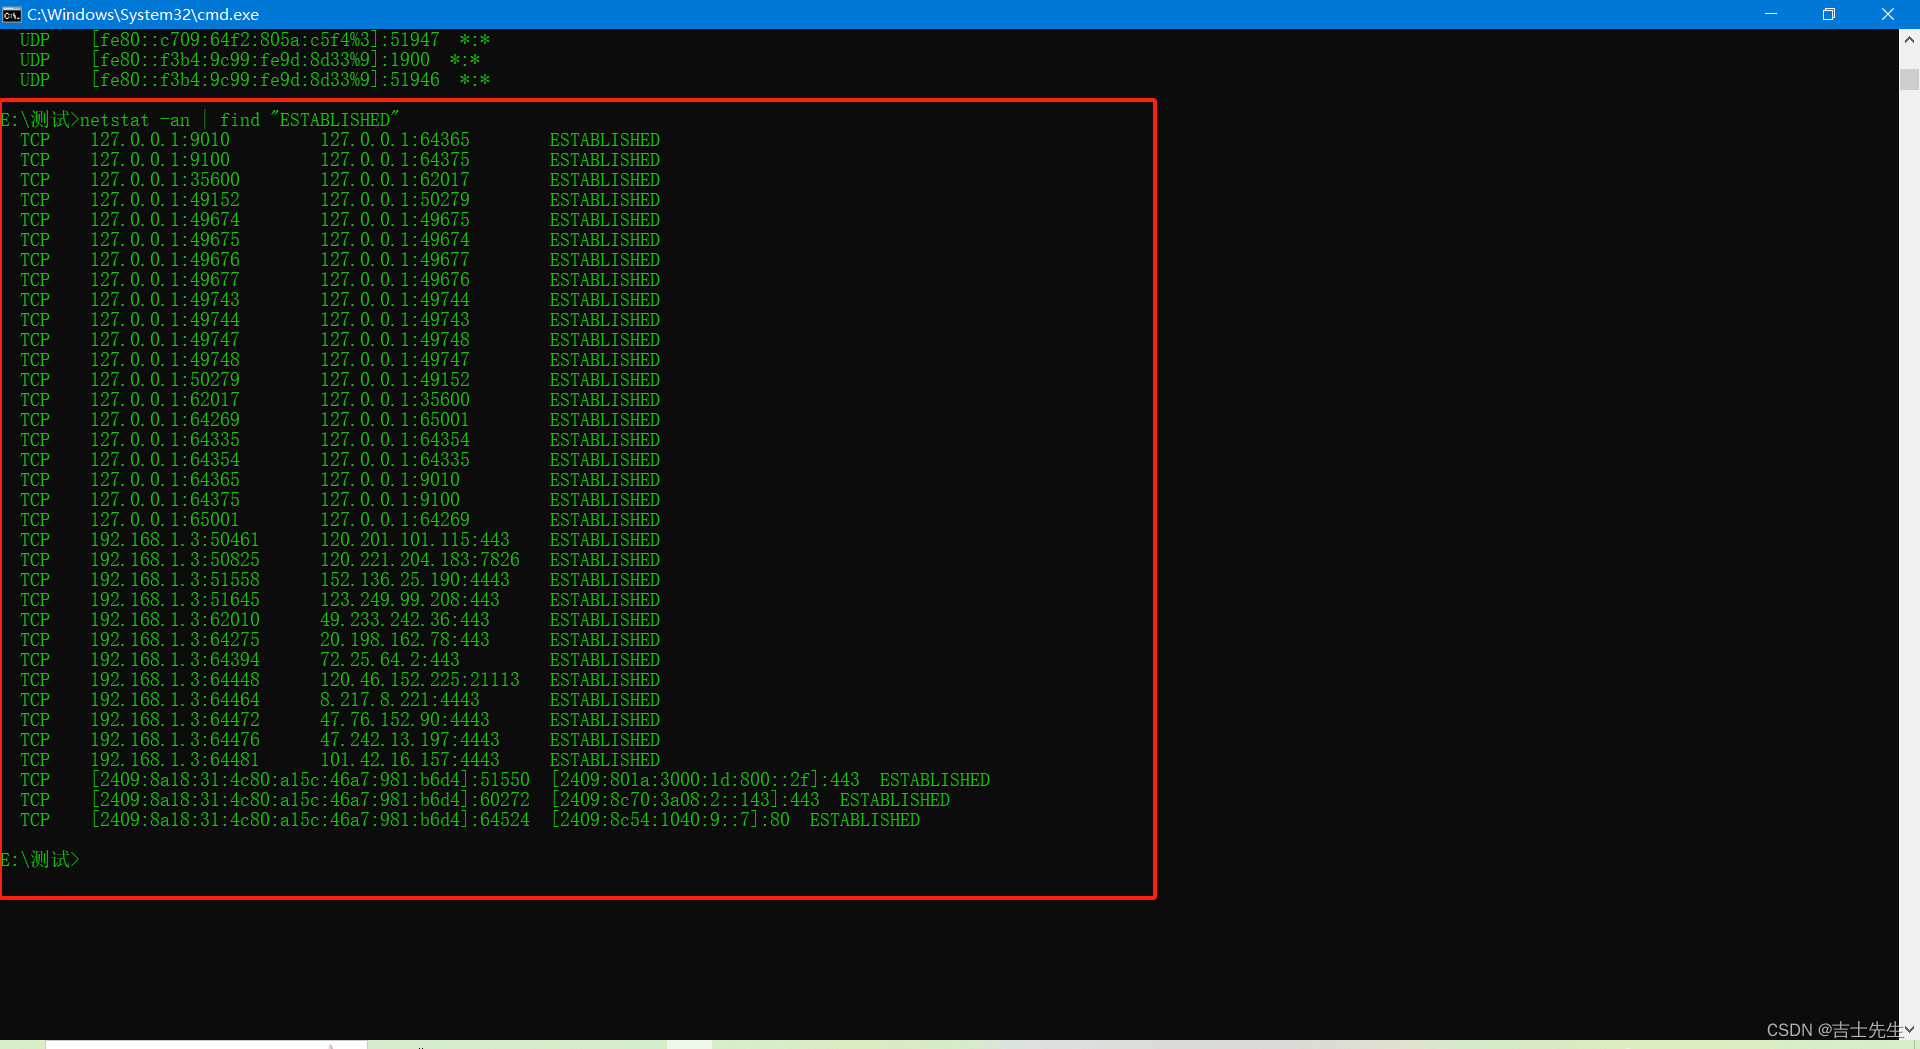This screenshot has height=1049, width=1920.
Task: Click local address 127.0.0.1:9100
Action: [x=160, y=160]
